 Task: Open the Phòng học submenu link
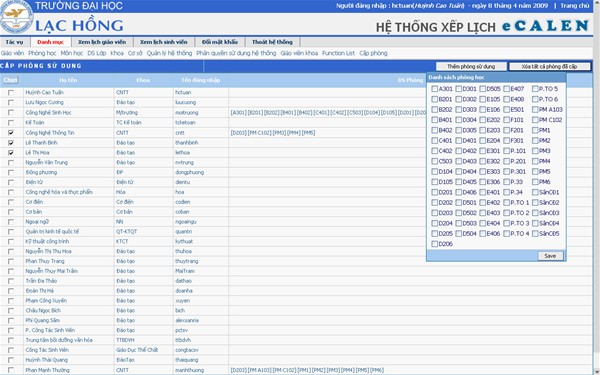[42, 53]
